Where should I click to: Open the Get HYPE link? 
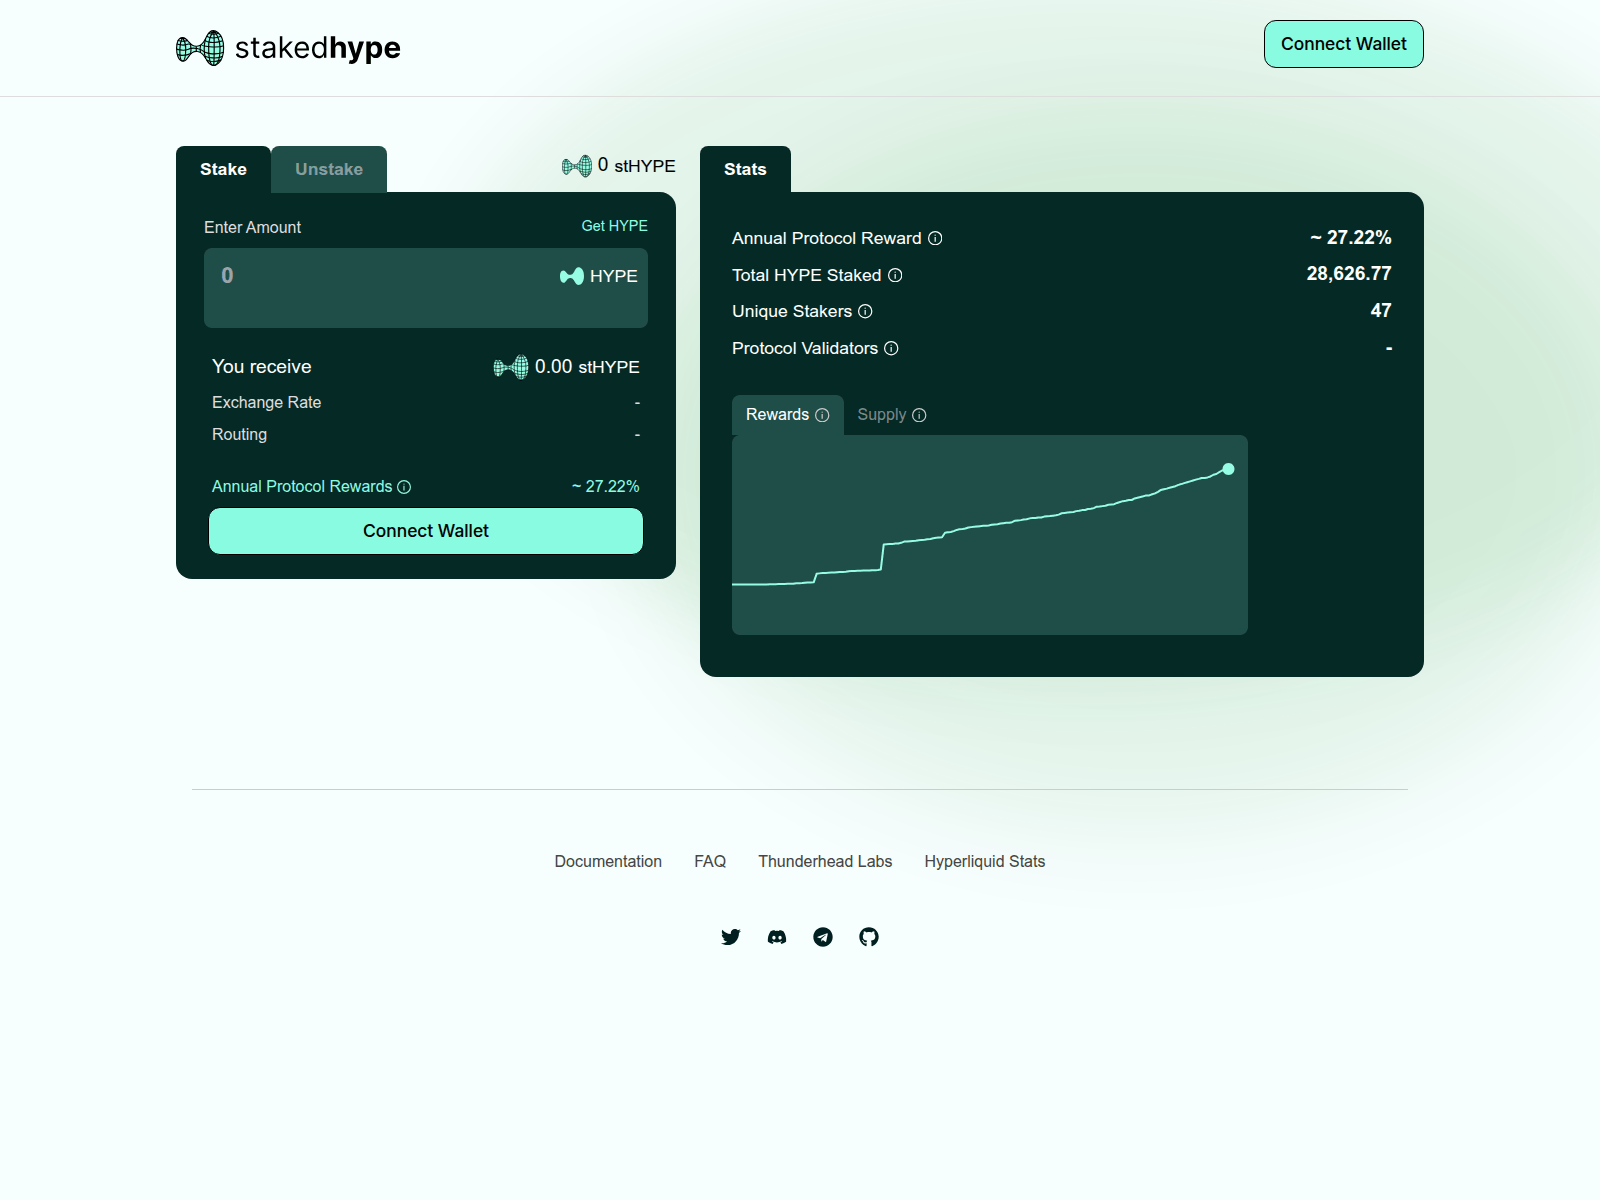(614, 226)
